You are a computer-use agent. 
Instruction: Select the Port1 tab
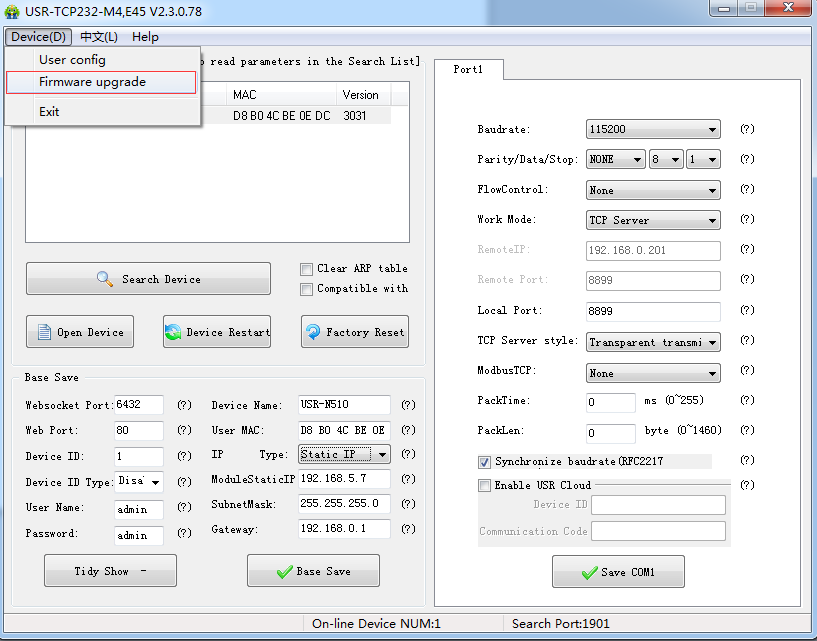click(468, 69)
